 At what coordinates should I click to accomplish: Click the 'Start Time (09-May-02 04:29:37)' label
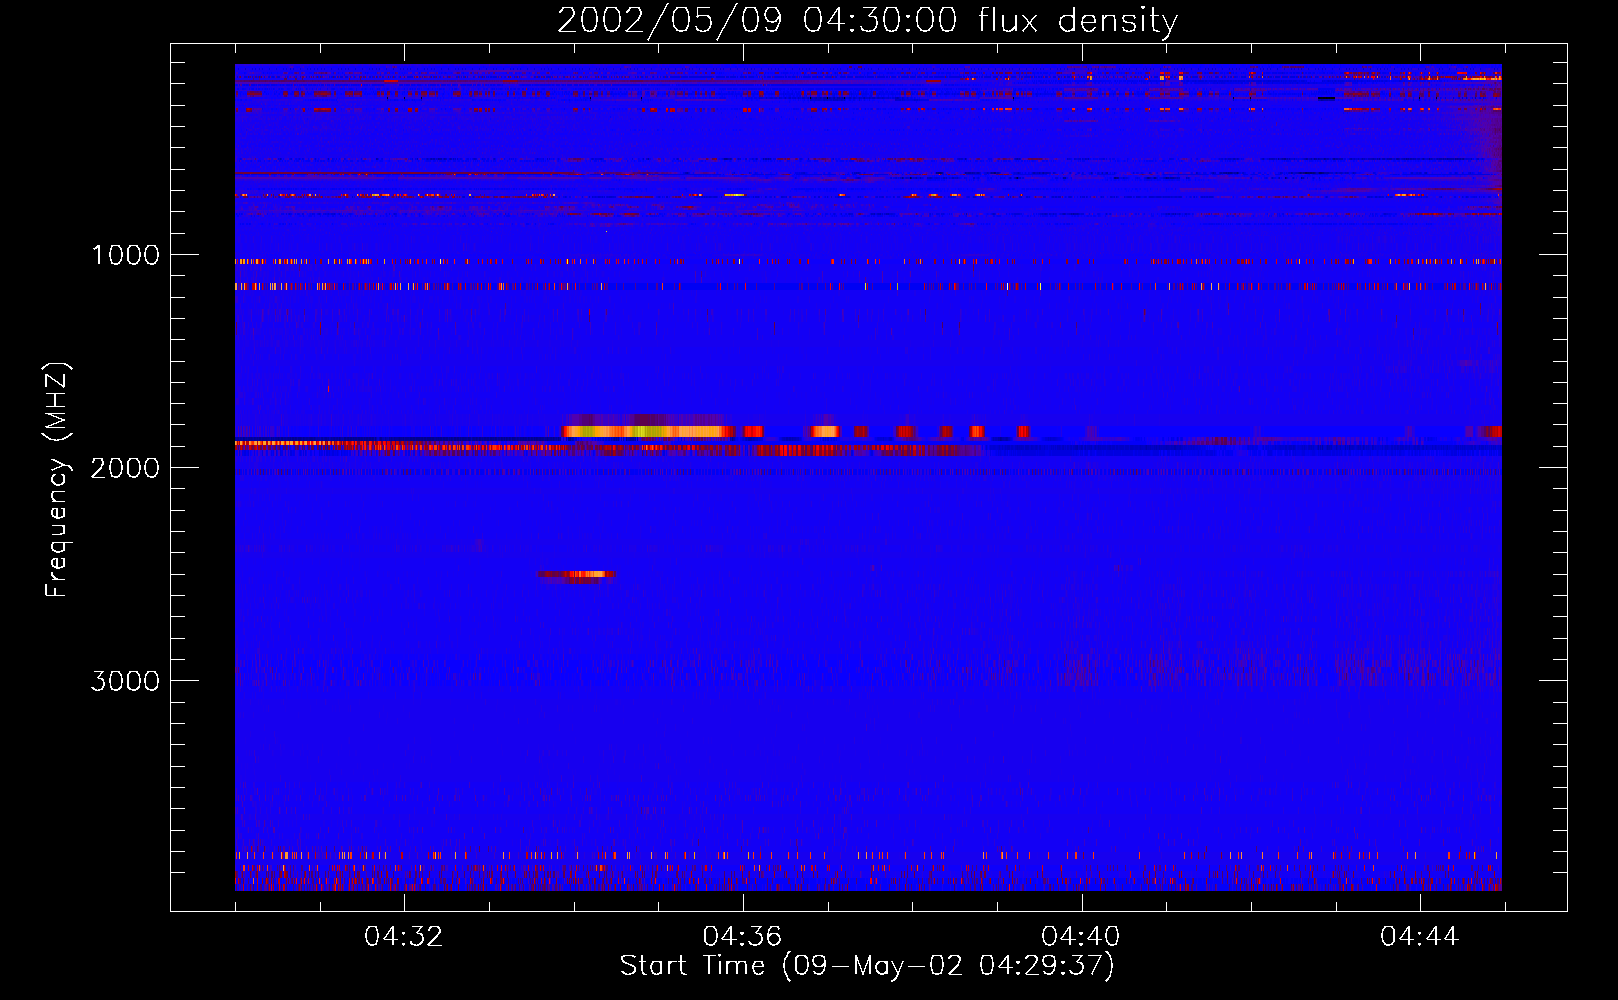pos(867,966)
